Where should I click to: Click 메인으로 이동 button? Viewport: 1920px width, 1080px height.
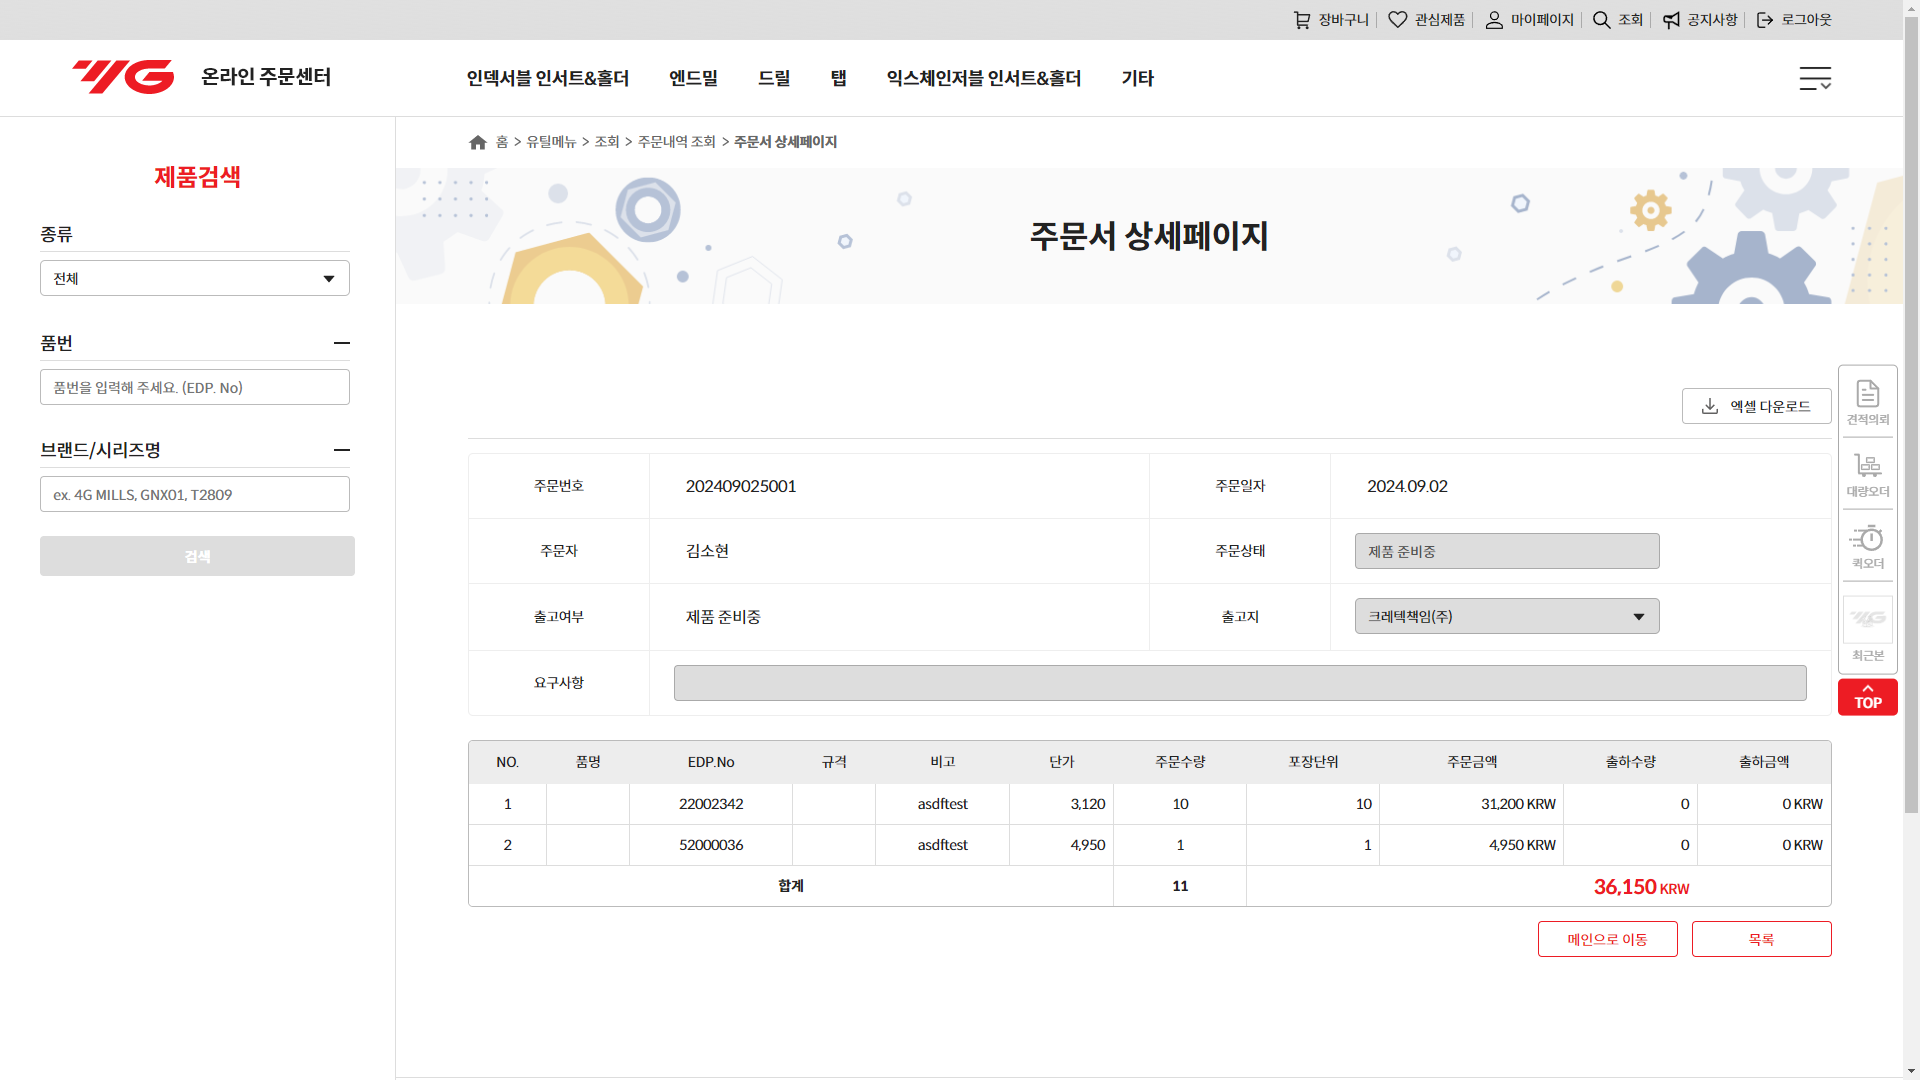[1607, 939]
